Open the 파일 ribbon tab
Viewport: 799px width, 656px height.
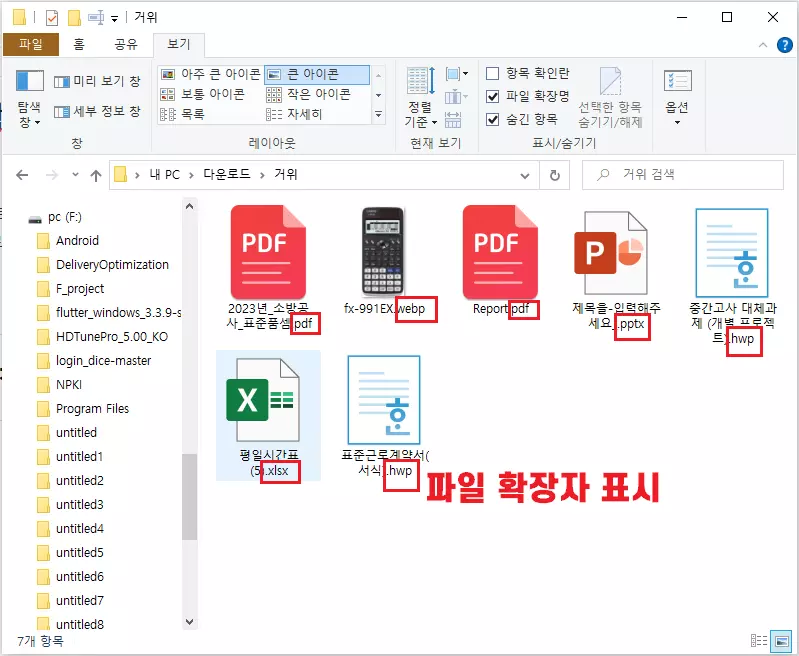tap(31, 44)
